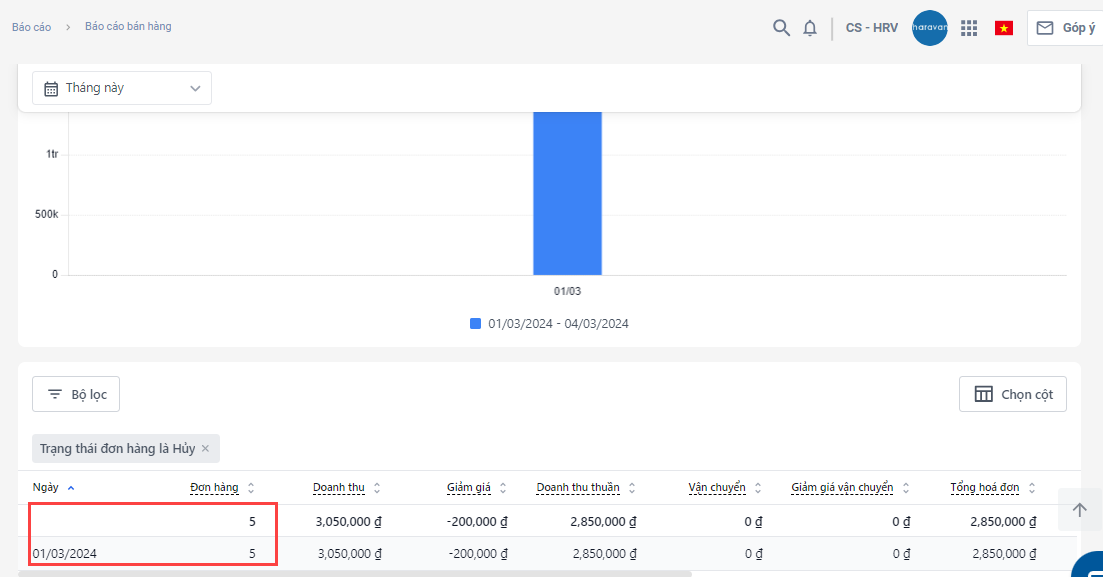Click the Chọn cột button
The width and height of the screenshot is (1103, 577).
point(1012,394)
